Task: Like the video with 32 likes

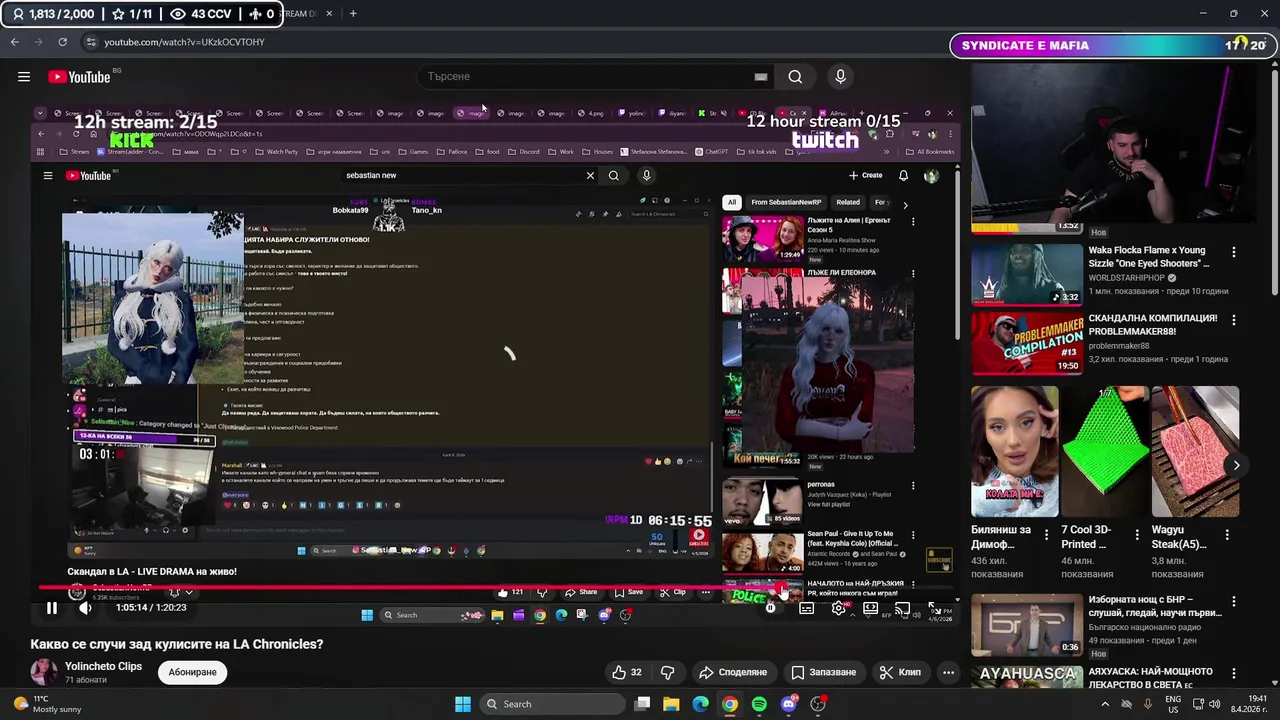Action: (x=627, y=672)
